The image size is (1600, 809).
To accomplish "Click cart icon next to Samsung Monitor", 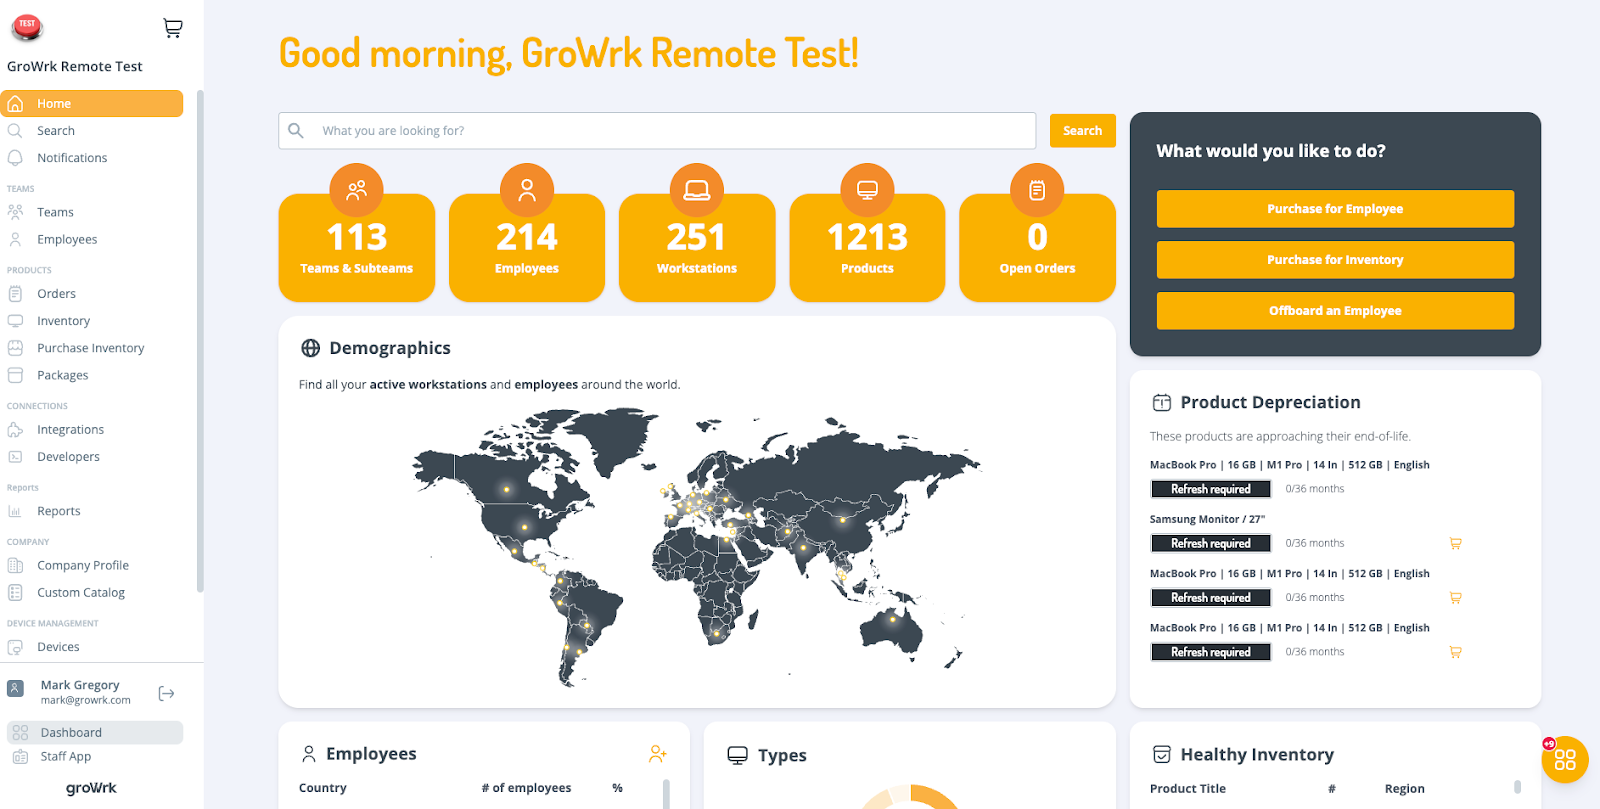I will coord(1455,544).
